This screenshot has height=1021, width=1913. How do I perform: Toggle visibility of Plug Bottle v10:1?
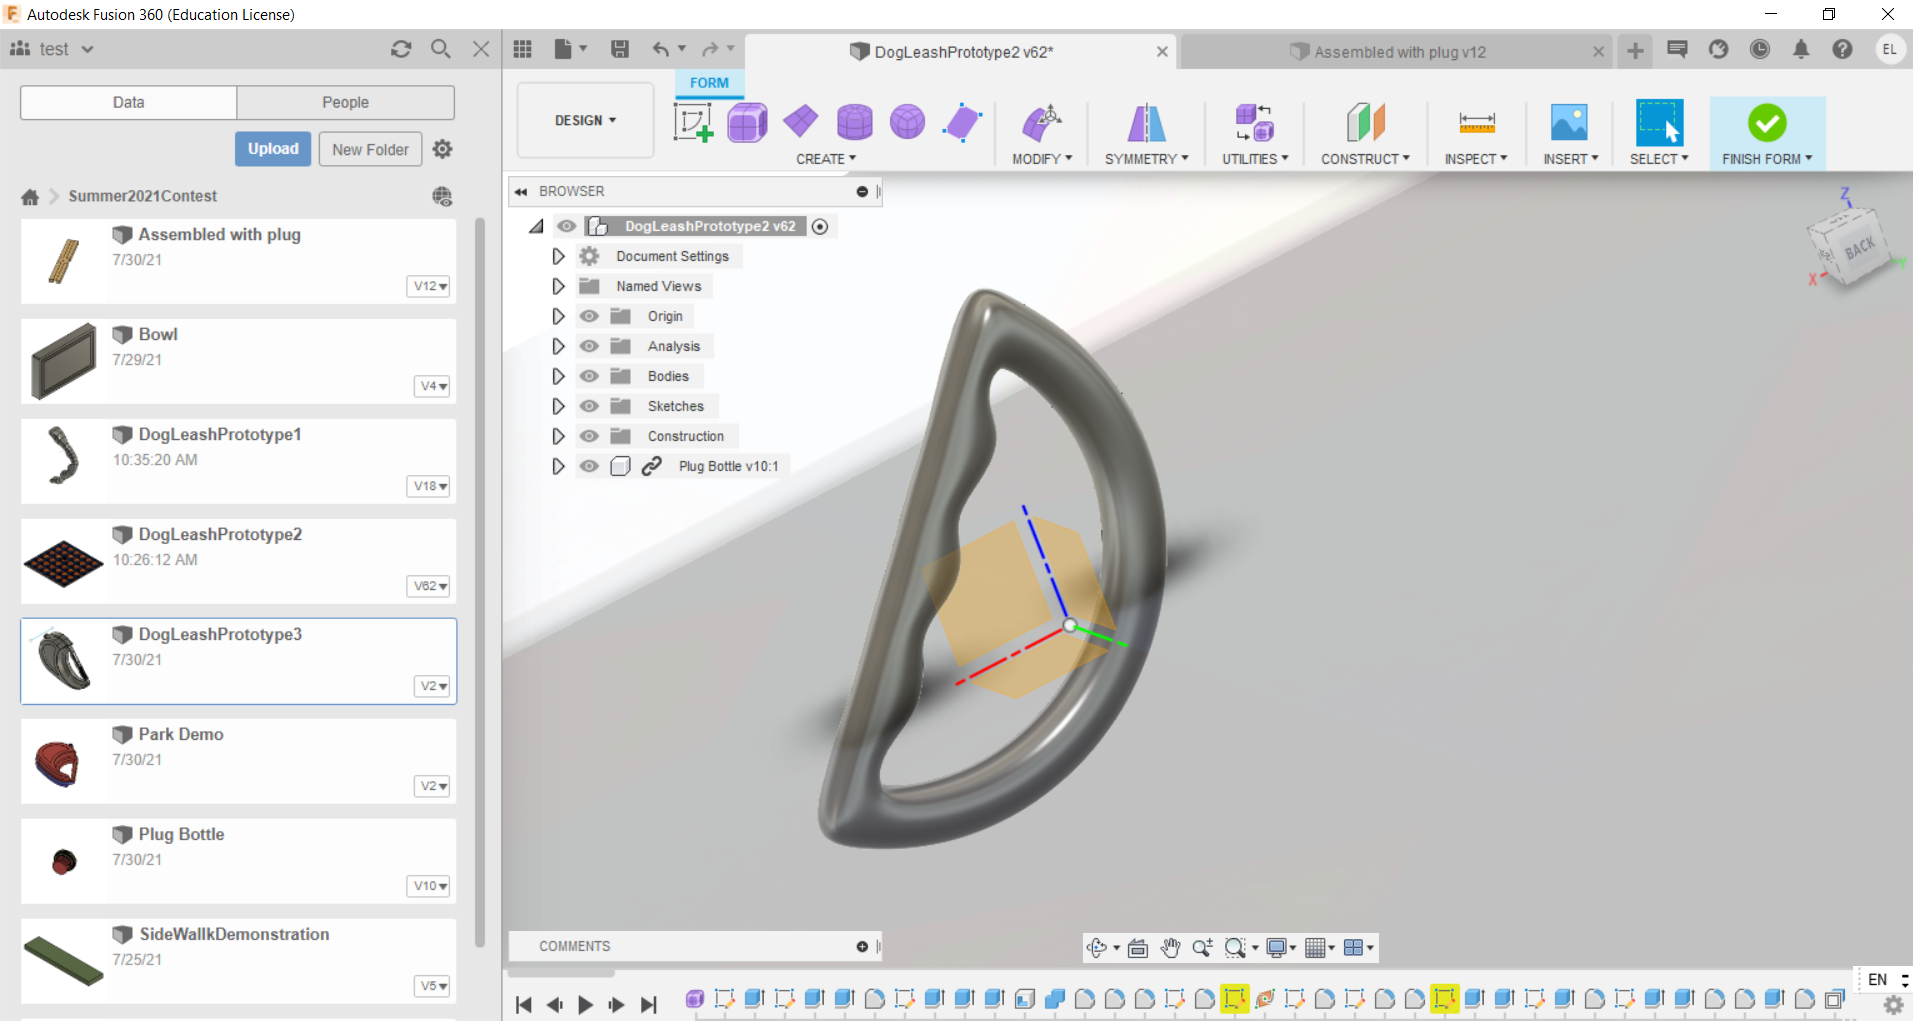click(x=590, y=466)
